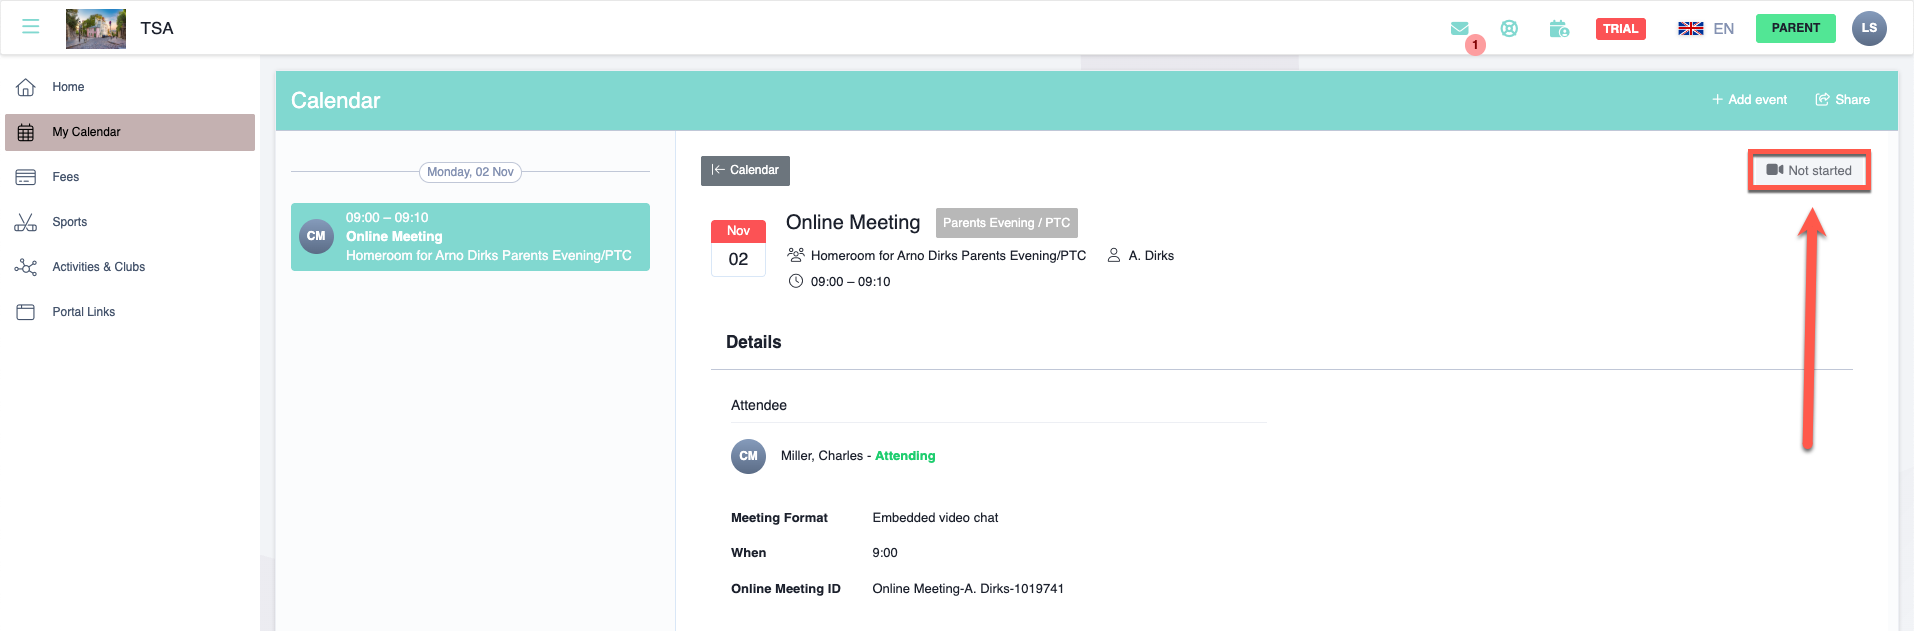1914x631 pixels.
Task: Open Fees from the sidebar
Action: [x=66, y=177]
